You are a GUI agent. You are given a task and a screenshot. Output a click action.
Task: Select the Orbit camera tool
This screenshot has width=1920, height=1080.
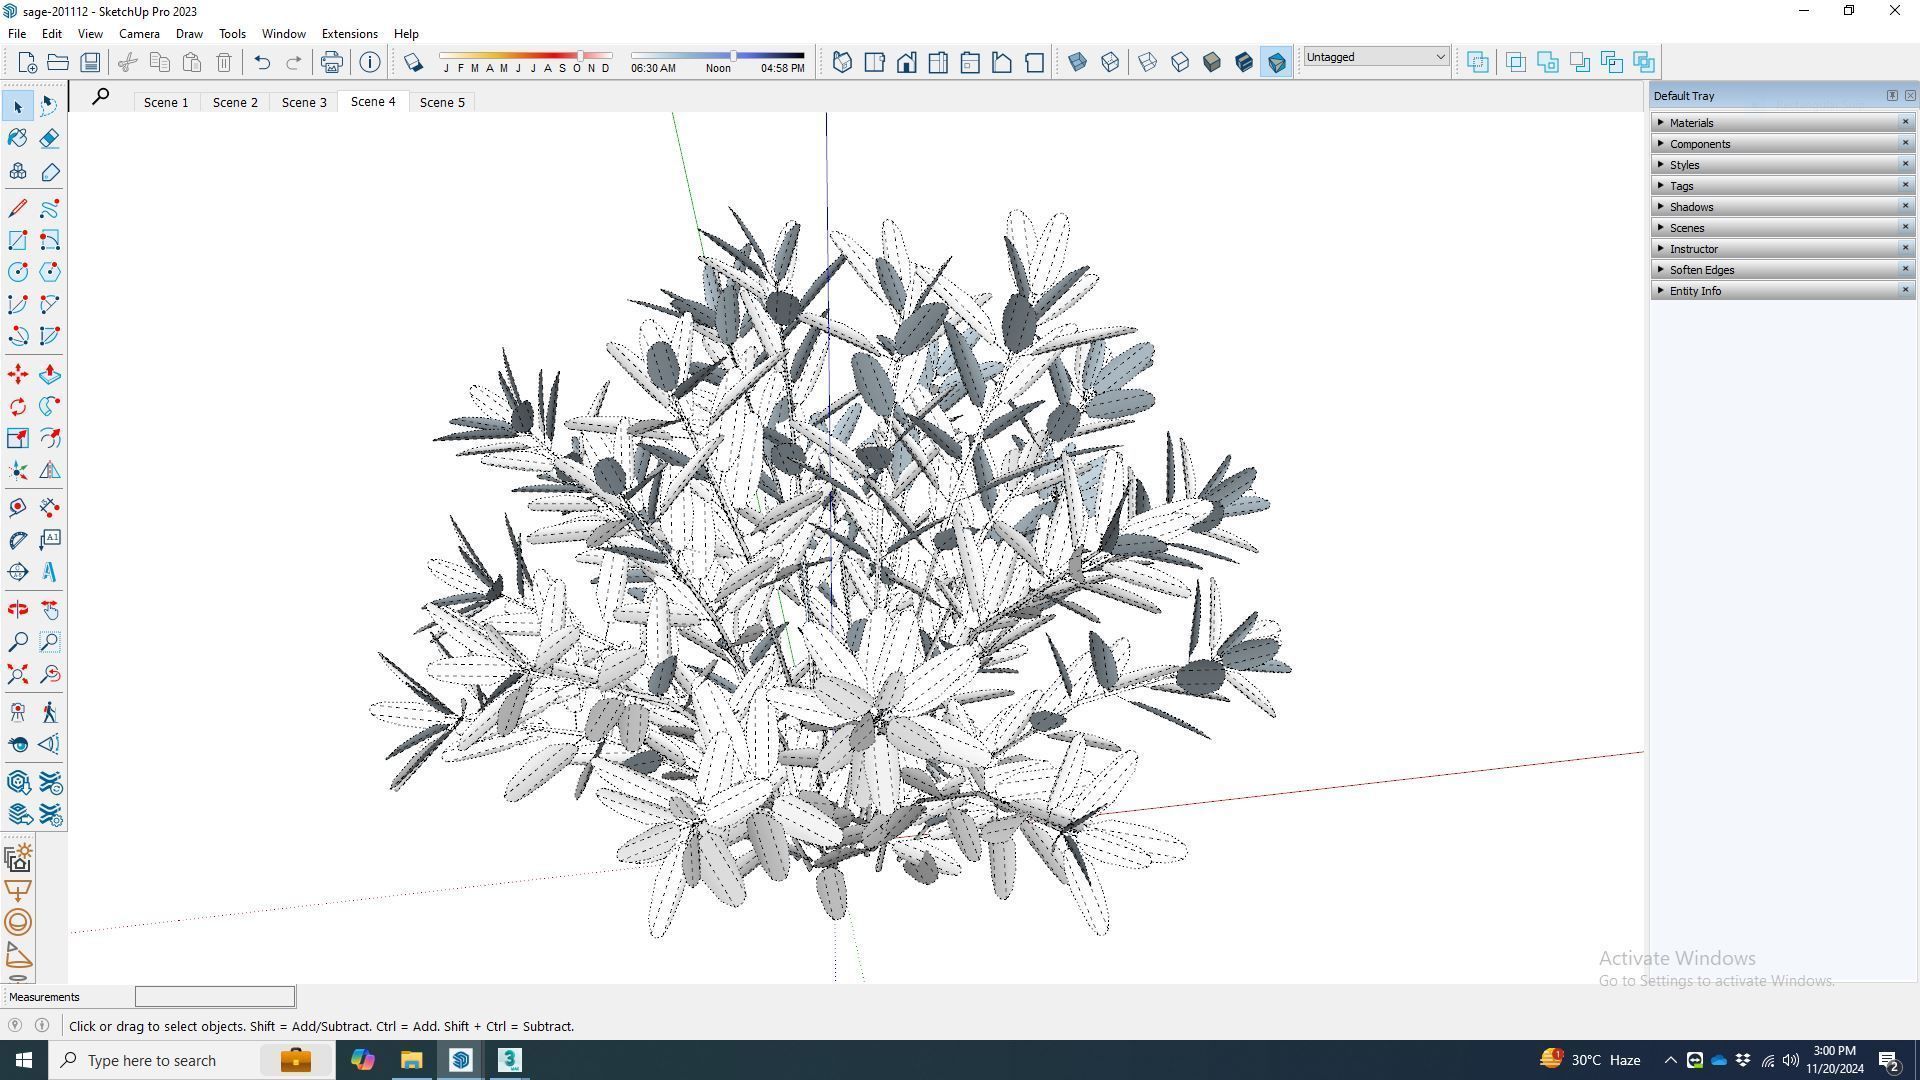tap(18, 609)
